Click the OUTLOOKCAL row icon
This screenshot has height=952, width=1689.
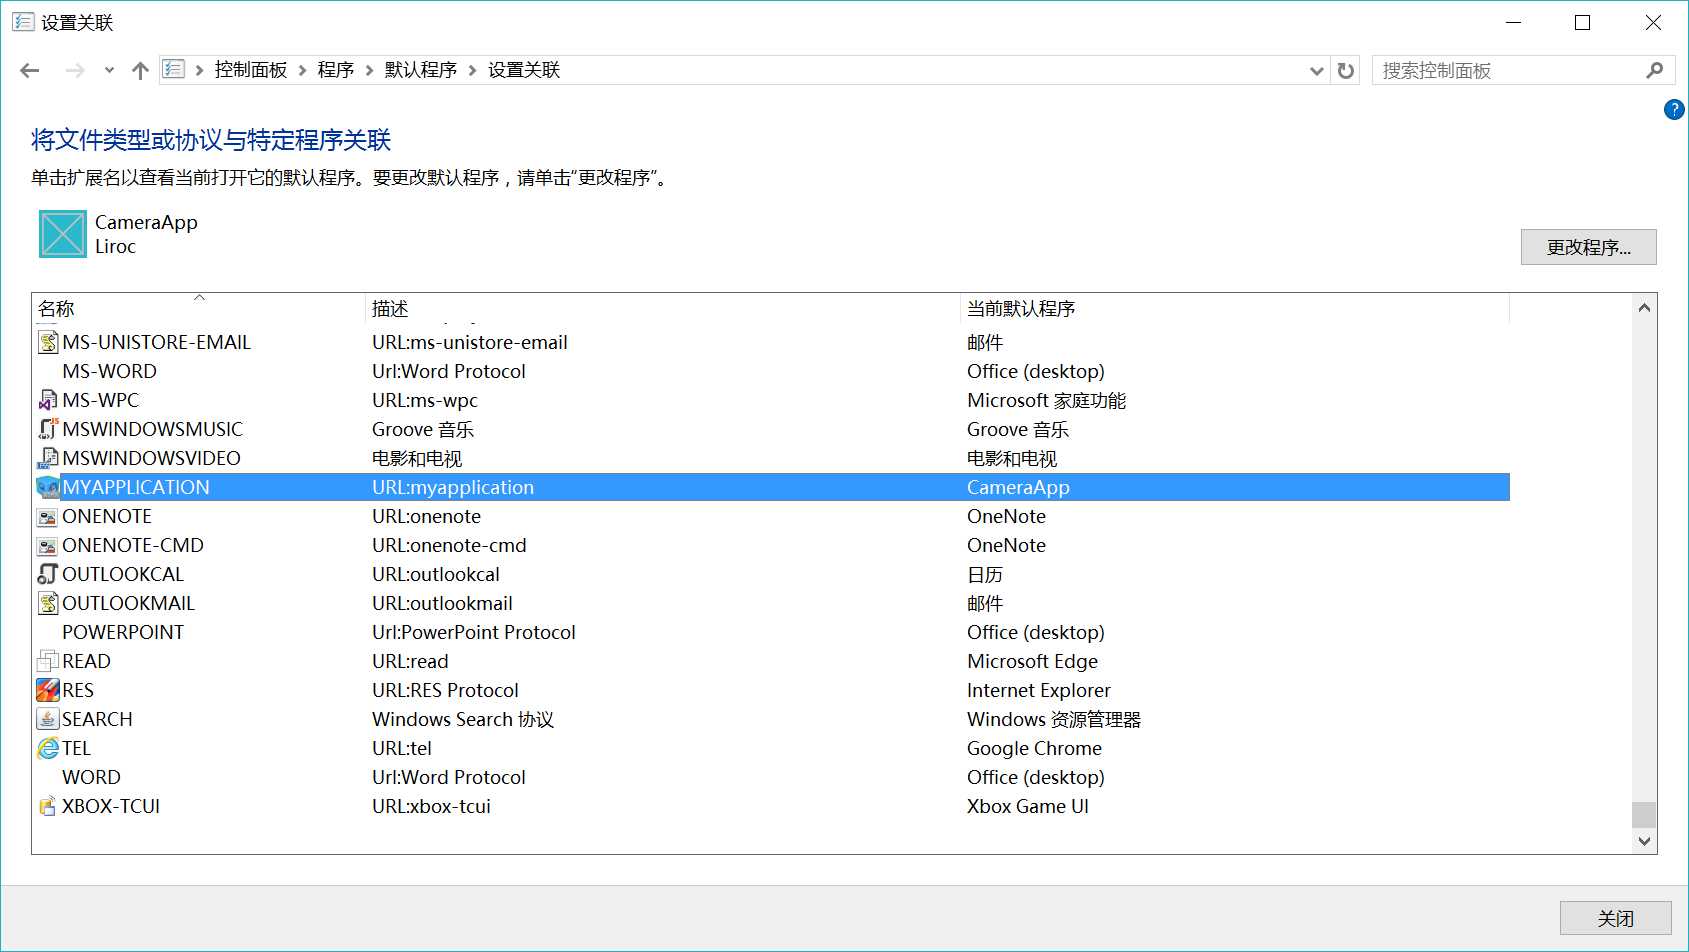click(x=48, y=574)
